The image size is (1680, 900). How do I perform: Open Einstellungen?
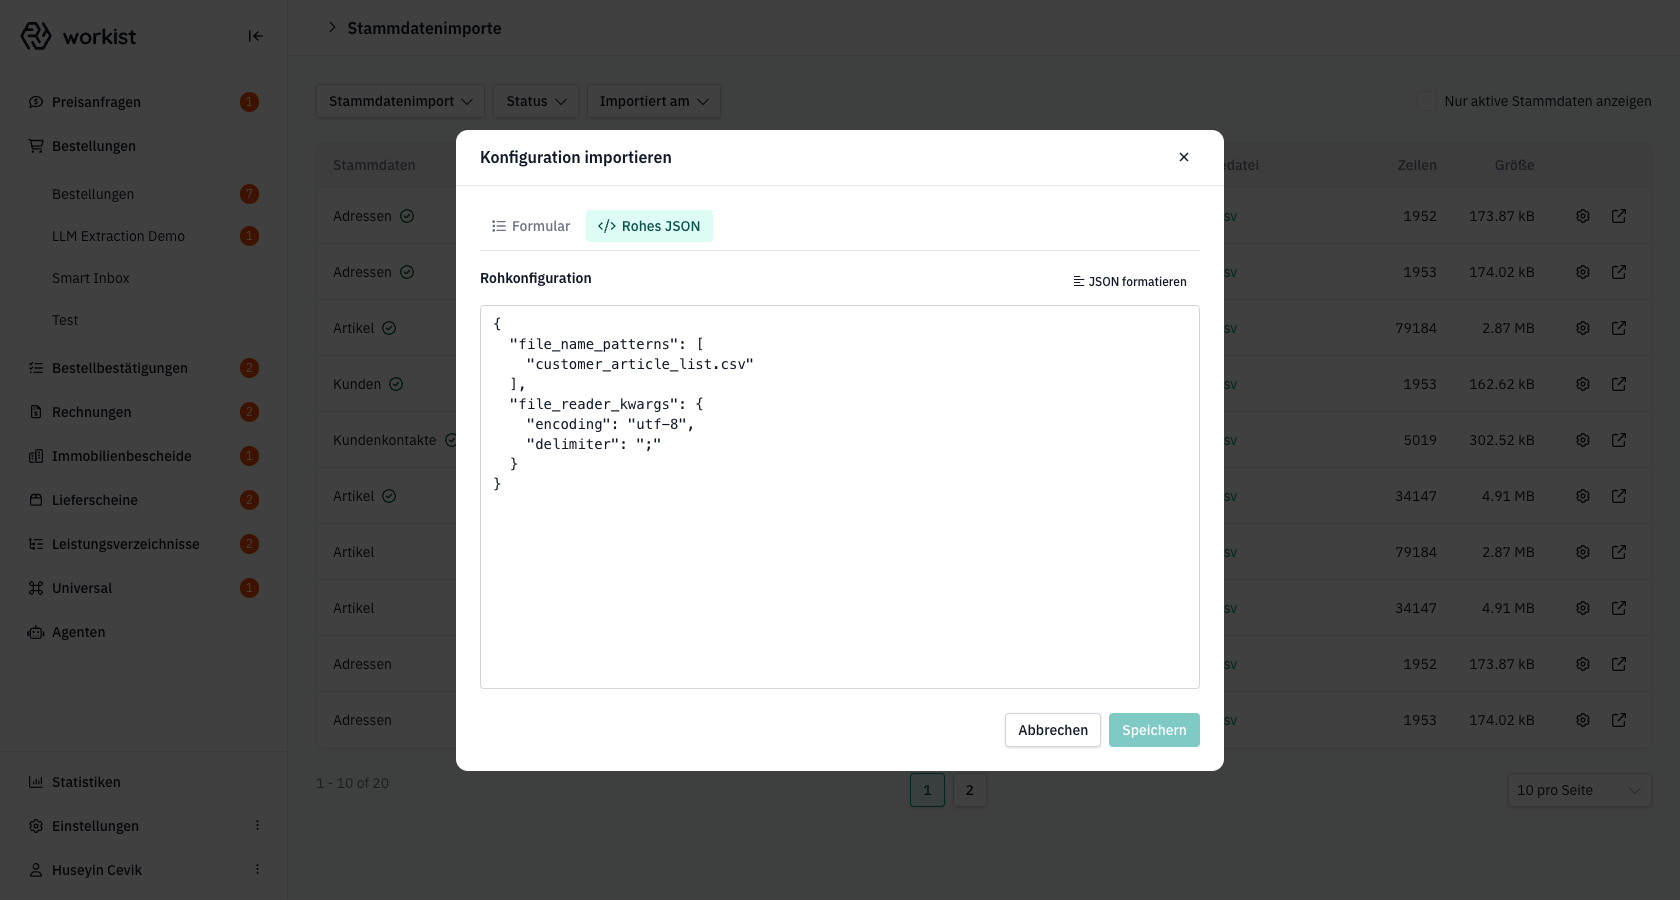[x=95, y=826]
